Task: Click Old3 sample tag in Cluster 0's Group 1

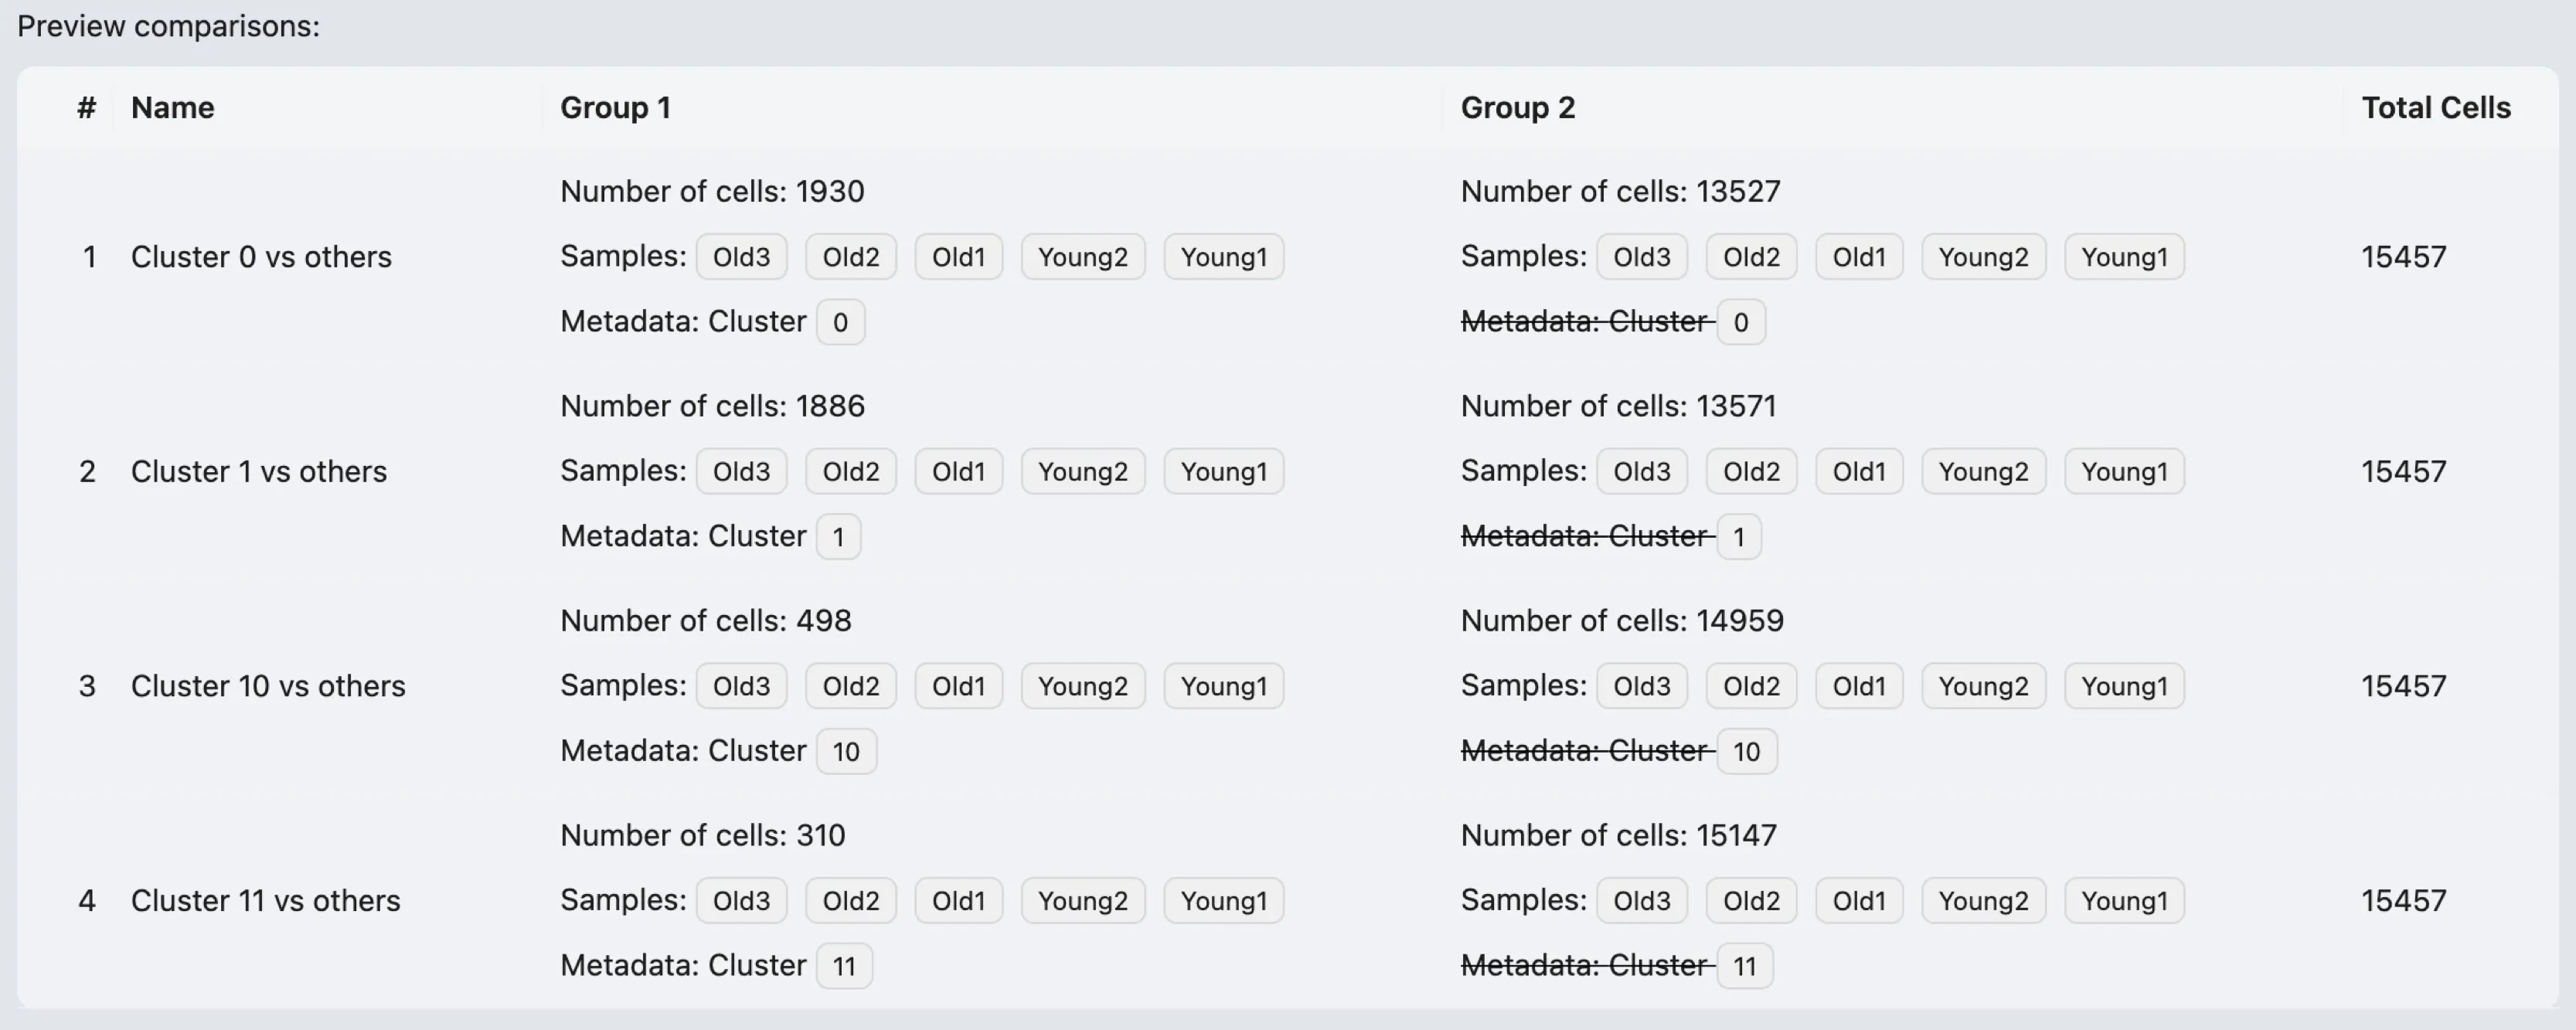Action: pos(741,257)
